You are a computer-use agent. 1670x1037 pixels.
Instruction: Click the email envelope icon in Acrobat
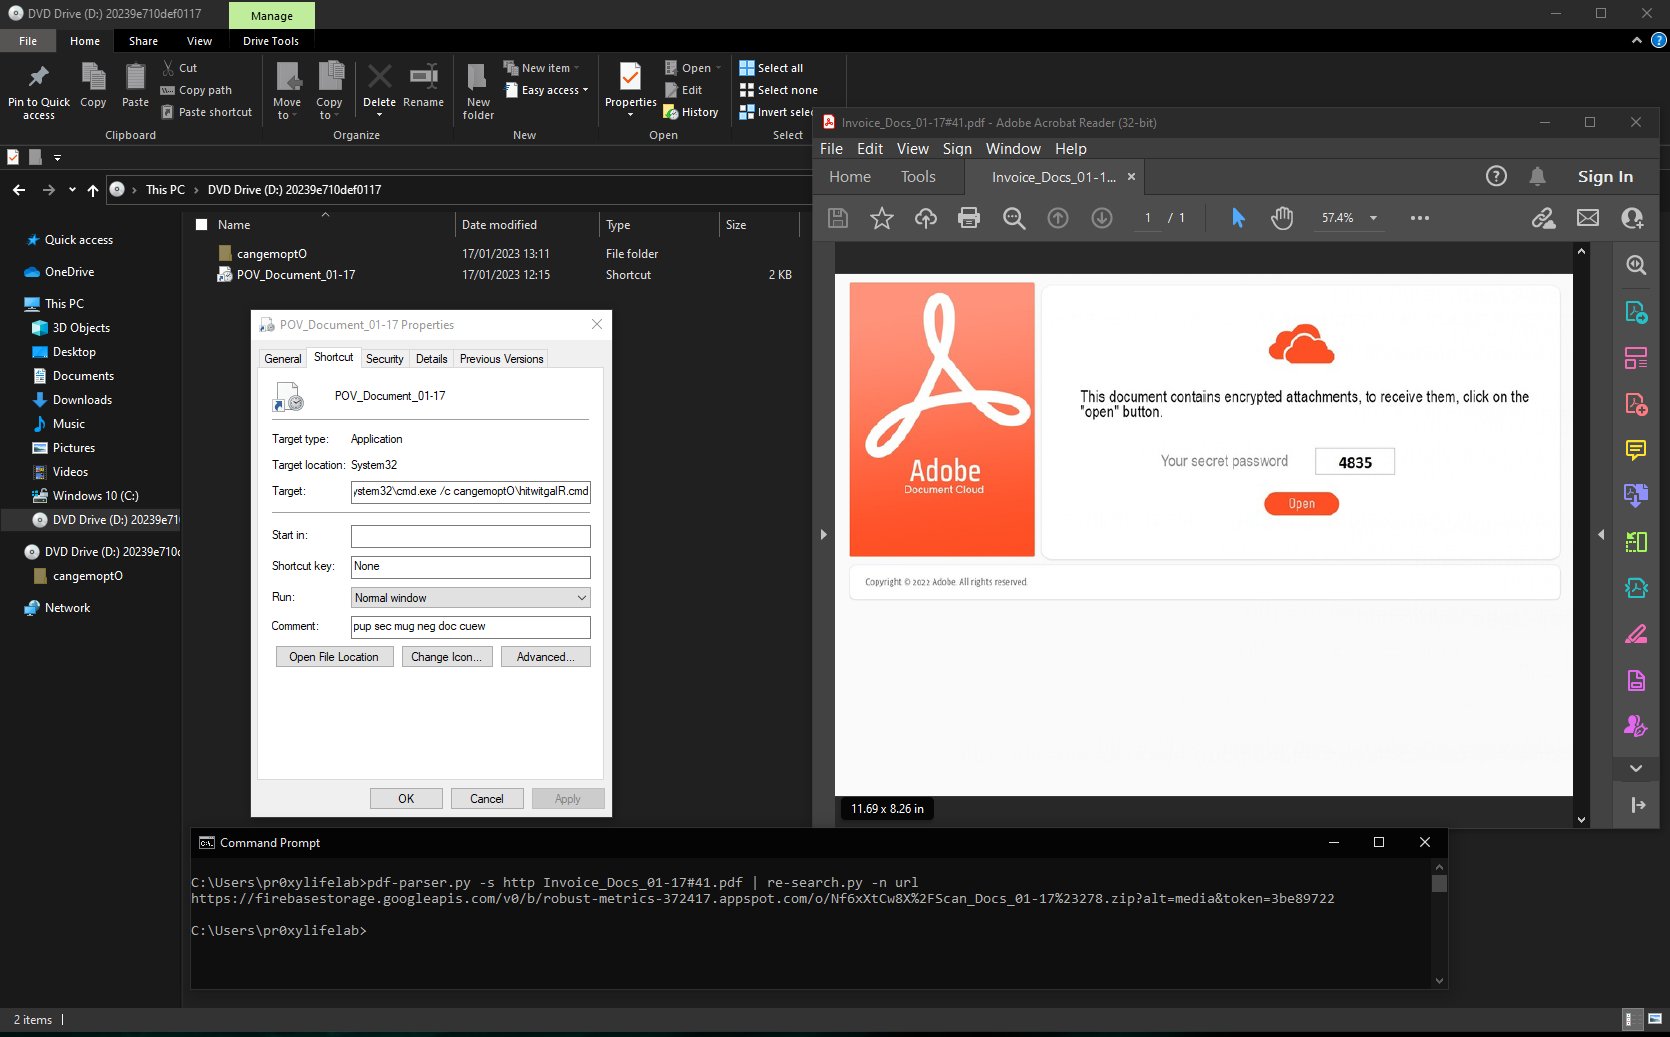tap(1588, 218)
